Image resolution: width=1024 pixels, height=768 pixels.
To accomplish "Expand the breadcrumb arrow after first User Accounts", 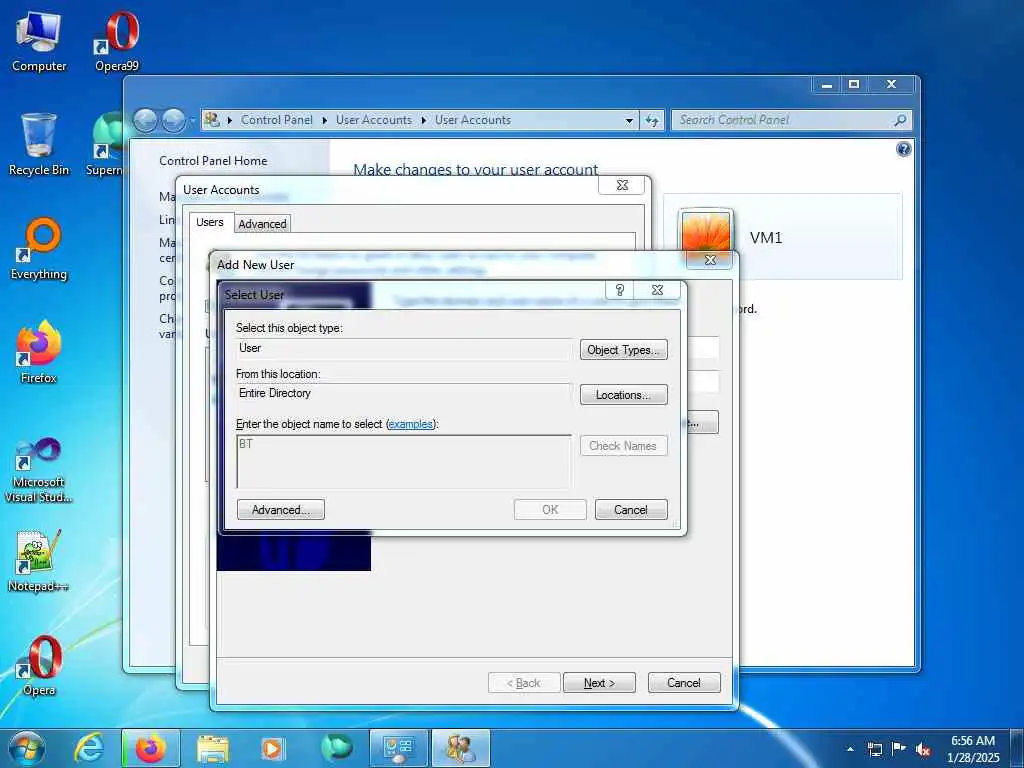I will click(423, 120).
